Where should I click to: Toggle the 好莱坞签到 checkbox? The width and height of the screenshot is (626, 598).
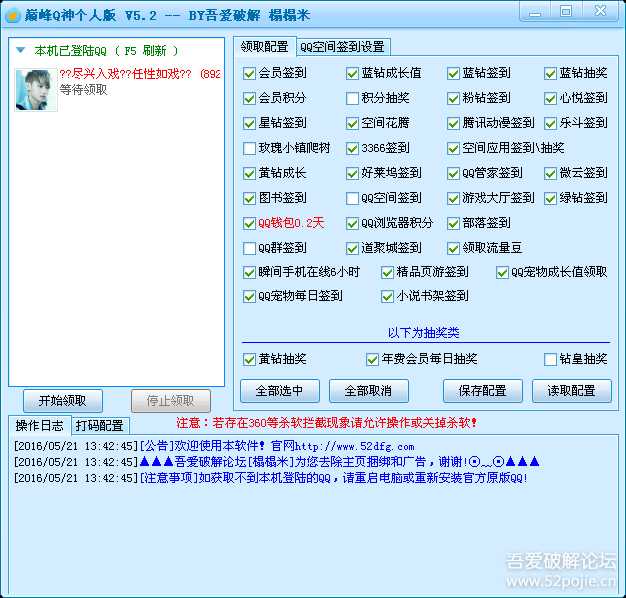[352, 173]
